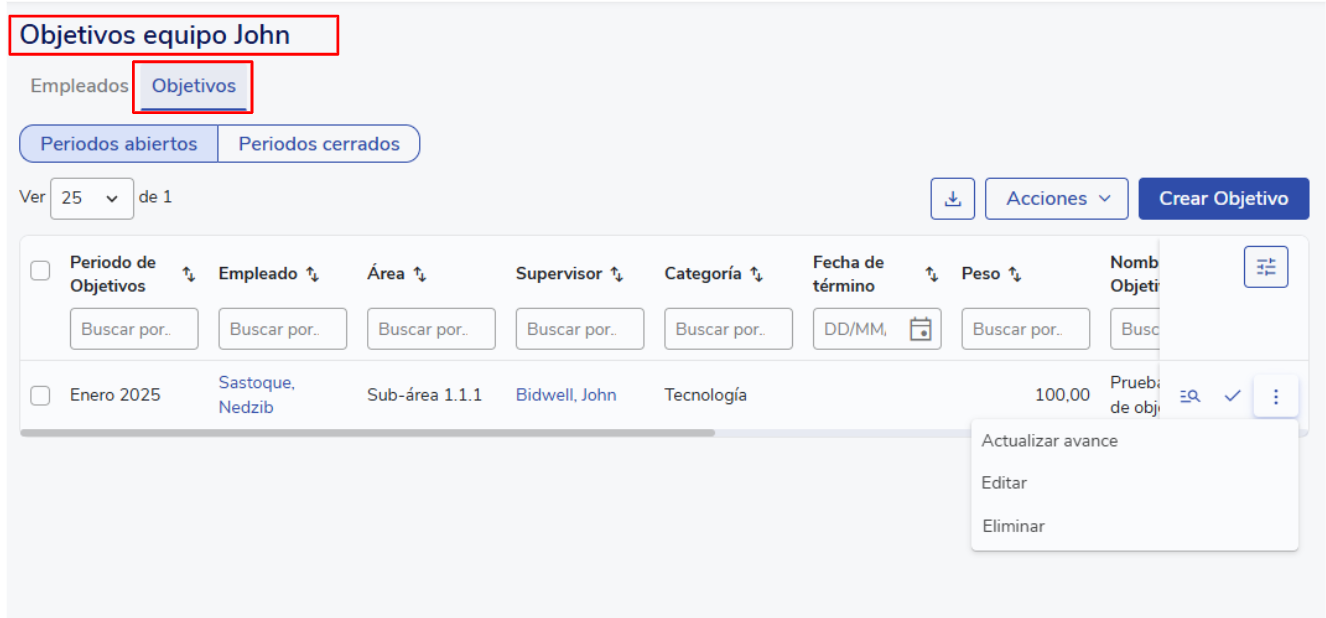Viewport: 1326px width, 618px height.
Task: Switch to the Empleados tab
Action: (79, 86)
